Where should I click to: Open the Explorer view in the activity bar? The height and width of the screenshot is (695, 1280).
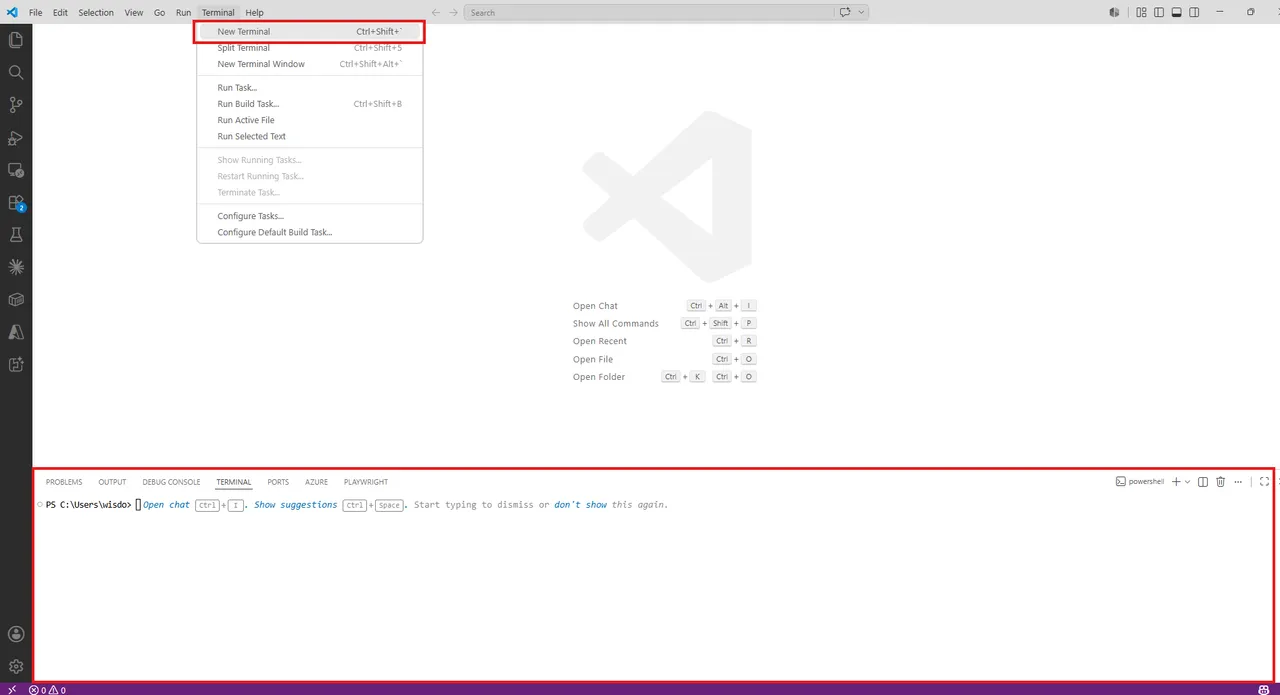point(16,40)
